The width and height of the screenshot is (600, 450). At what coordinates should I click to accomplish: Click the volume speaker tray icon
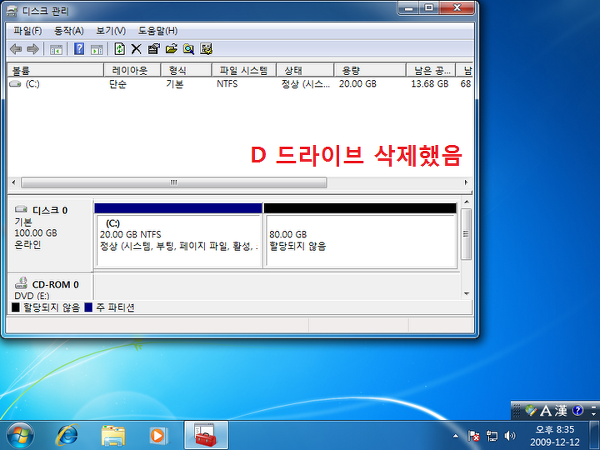(510, 435)
